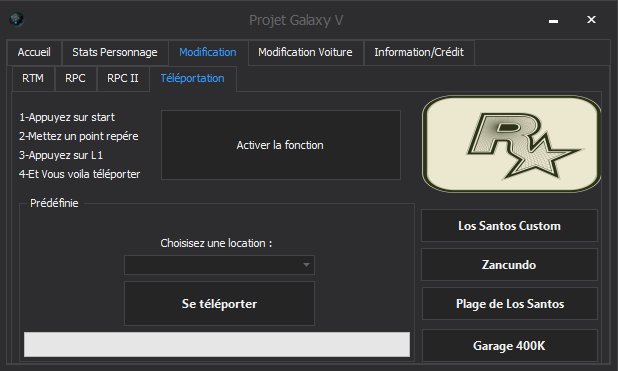This screenshot has width=618, height=371.
Task: Click the '1-Appuyez sur start' instruction text
Action: point(67,117)
